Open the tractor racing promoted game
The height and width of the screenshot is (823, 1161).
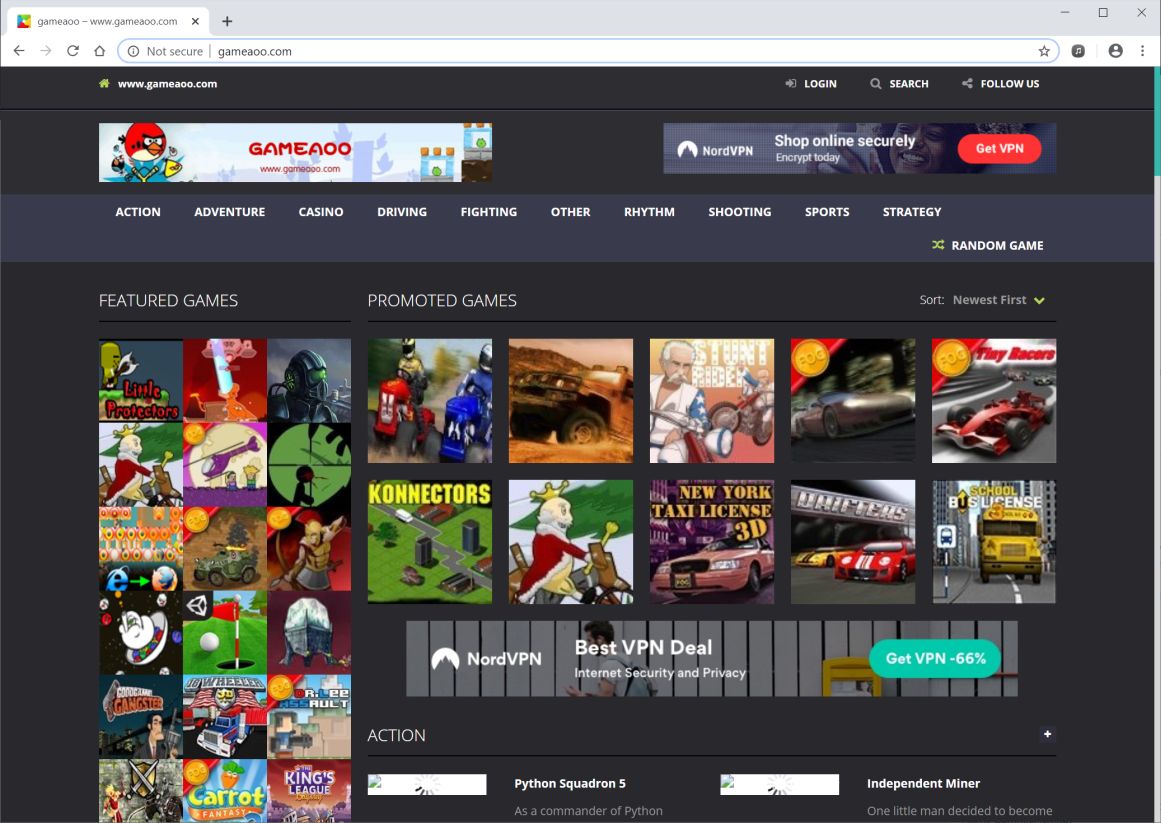click(x=429, y=400)
